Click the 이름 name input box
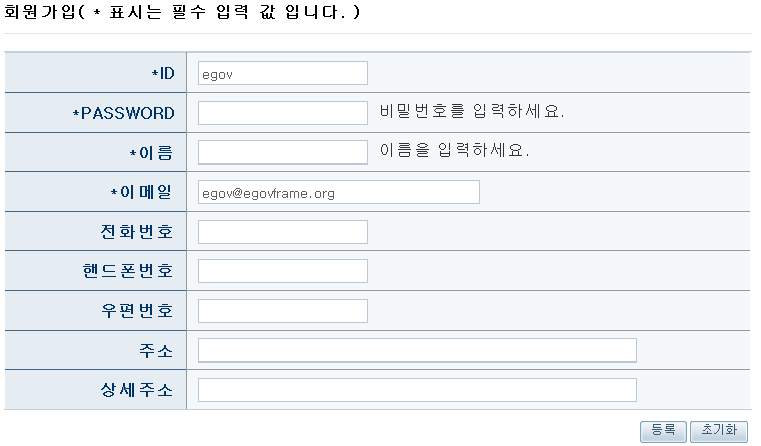 tap(282, 152)
